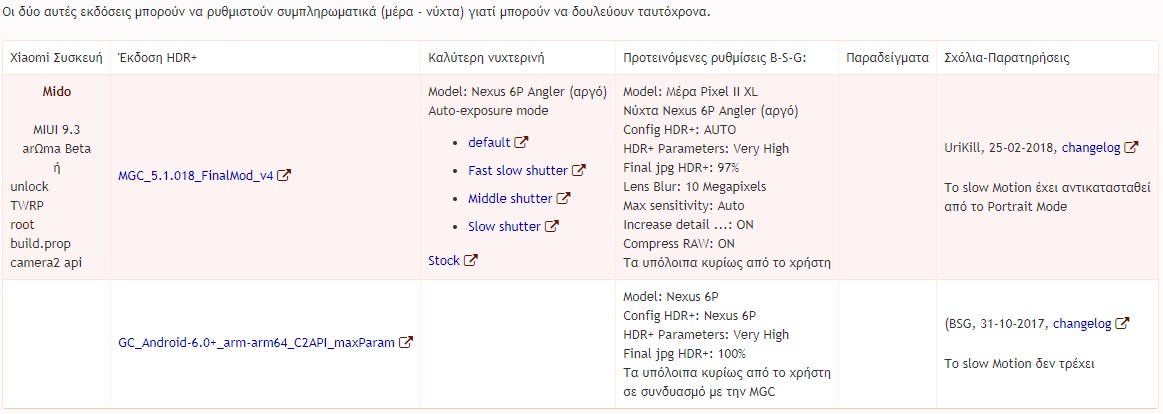Click the external-link icon beside the Stock link

(x=470, y=260)
